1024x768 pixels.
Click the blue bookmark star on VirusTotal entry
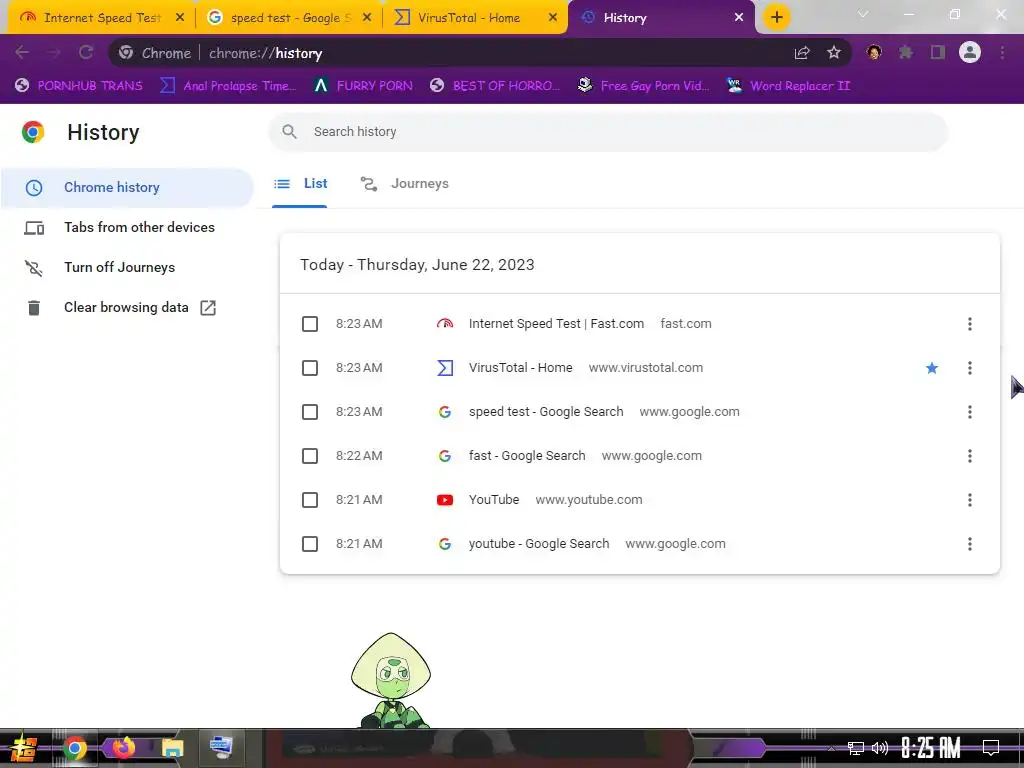click(932, 368)
